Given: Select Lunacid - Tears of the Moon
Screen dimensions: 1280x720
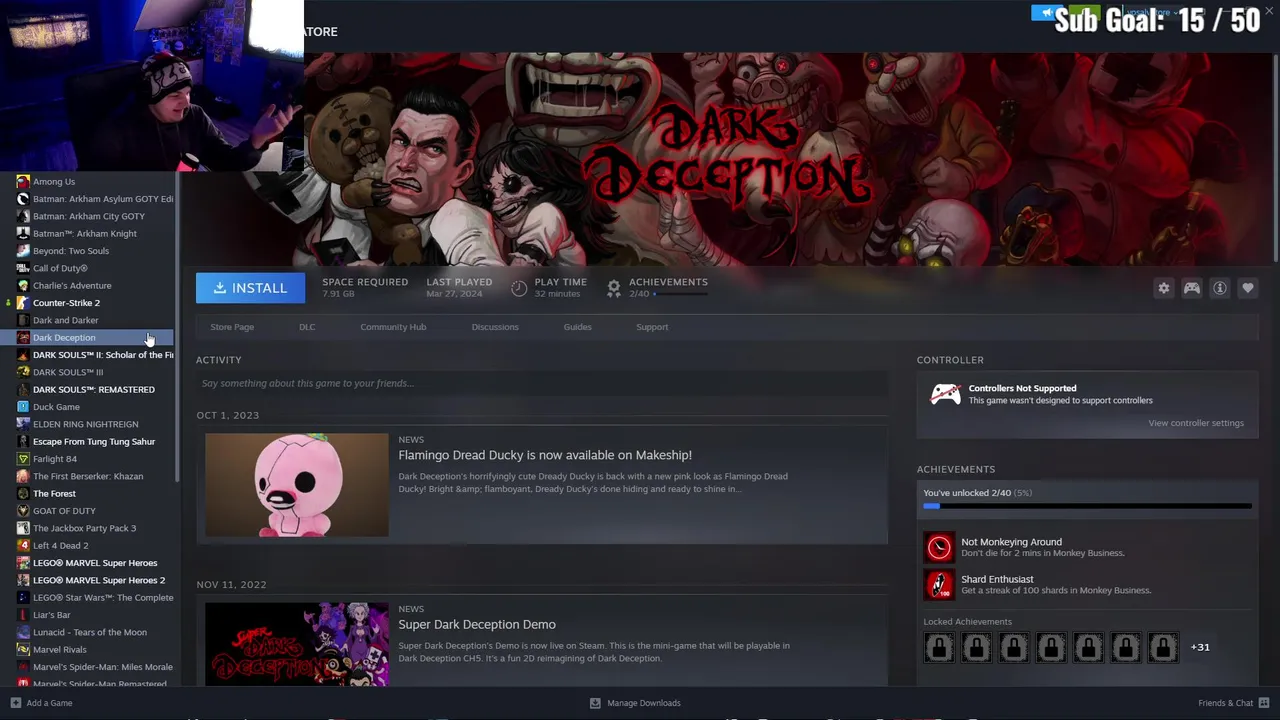Looking at the screenshot, I should tap(90, 632).
